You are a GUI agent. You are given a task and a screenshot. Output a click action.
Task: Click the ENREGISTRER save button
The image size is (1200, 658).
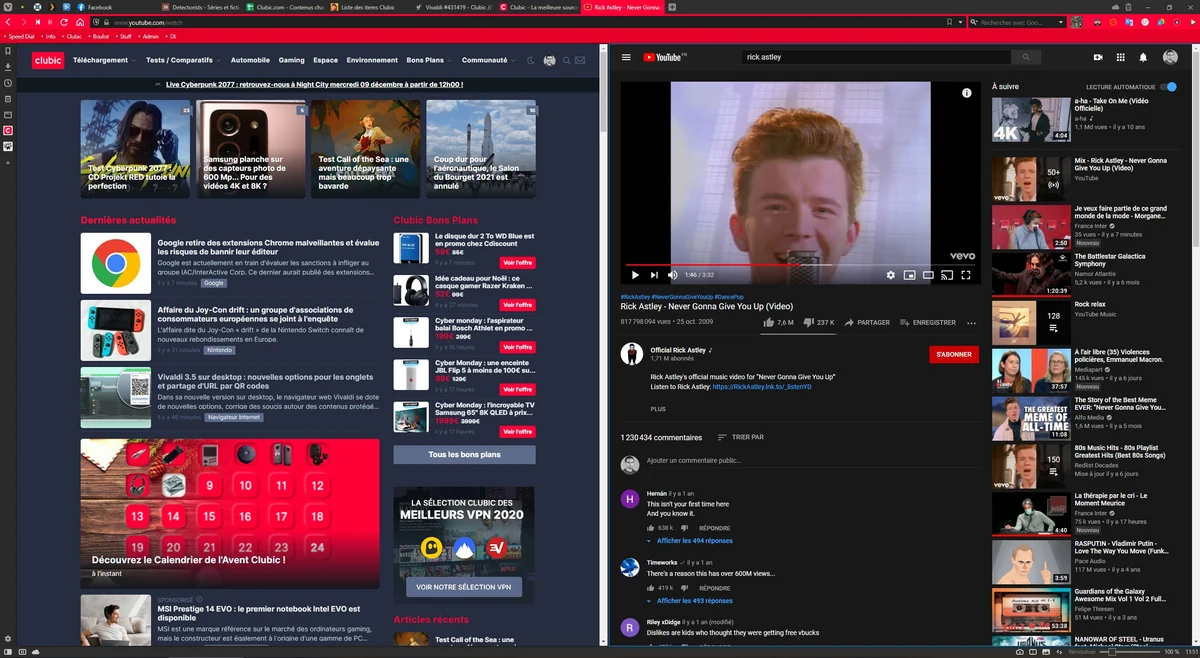[x=928, y=323]
